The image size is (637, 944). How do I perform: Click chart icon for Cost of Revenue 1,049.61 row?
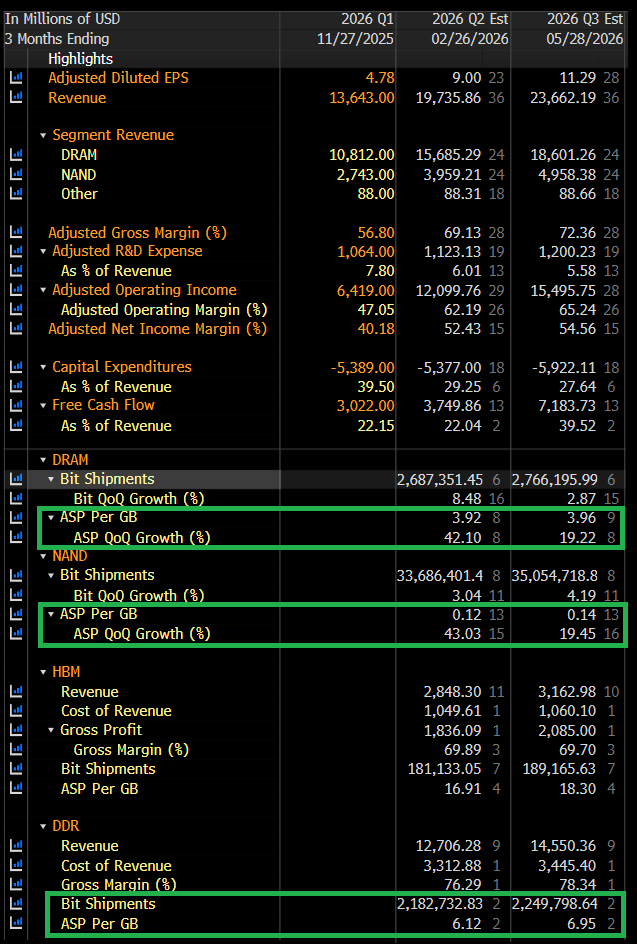click(16, 711)
